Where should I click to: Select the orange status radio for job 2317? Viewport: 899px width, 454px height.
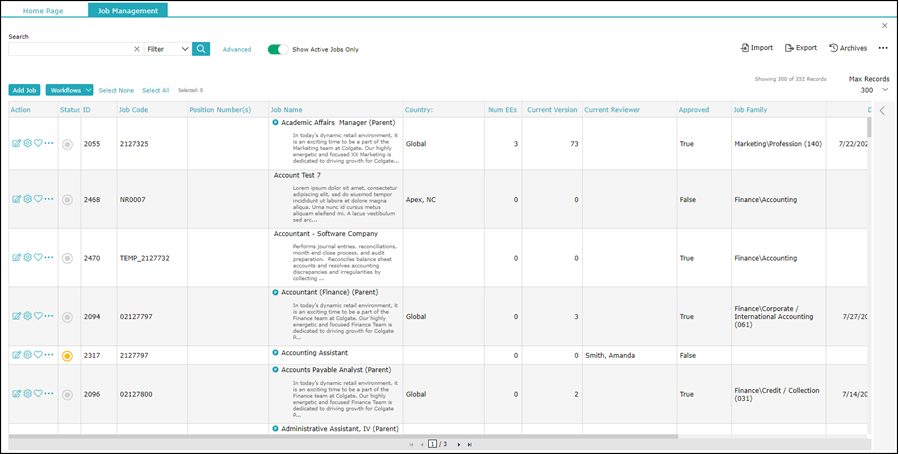click(x=68, y=356)
